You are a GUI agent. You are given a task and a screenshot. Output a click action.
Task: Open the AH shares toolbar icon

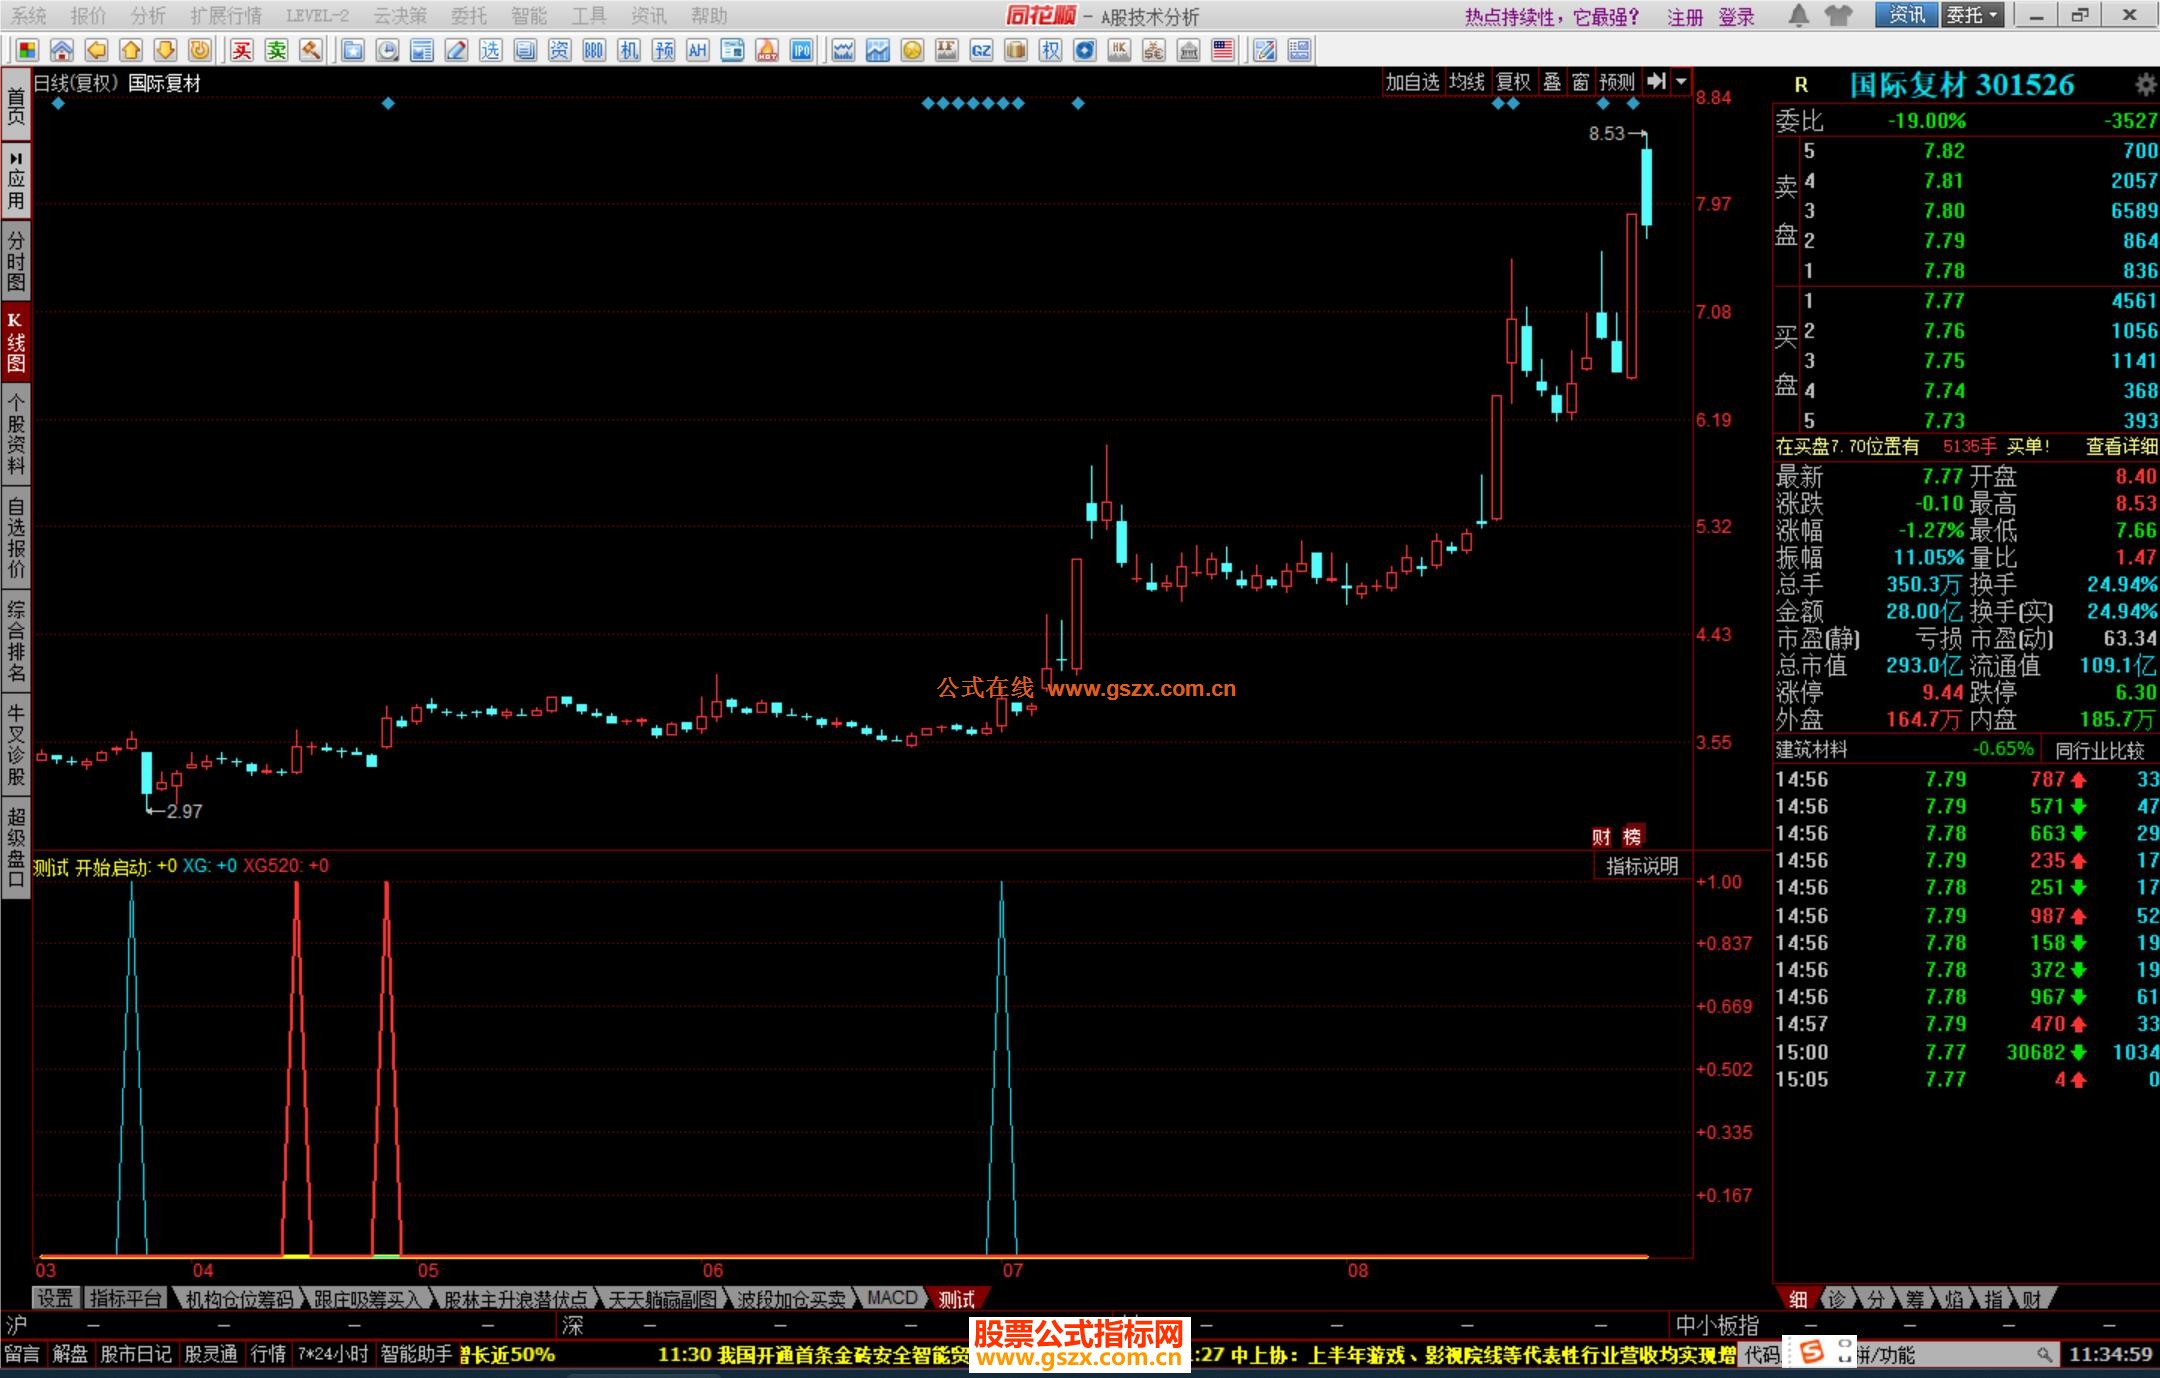pos(697,51)
